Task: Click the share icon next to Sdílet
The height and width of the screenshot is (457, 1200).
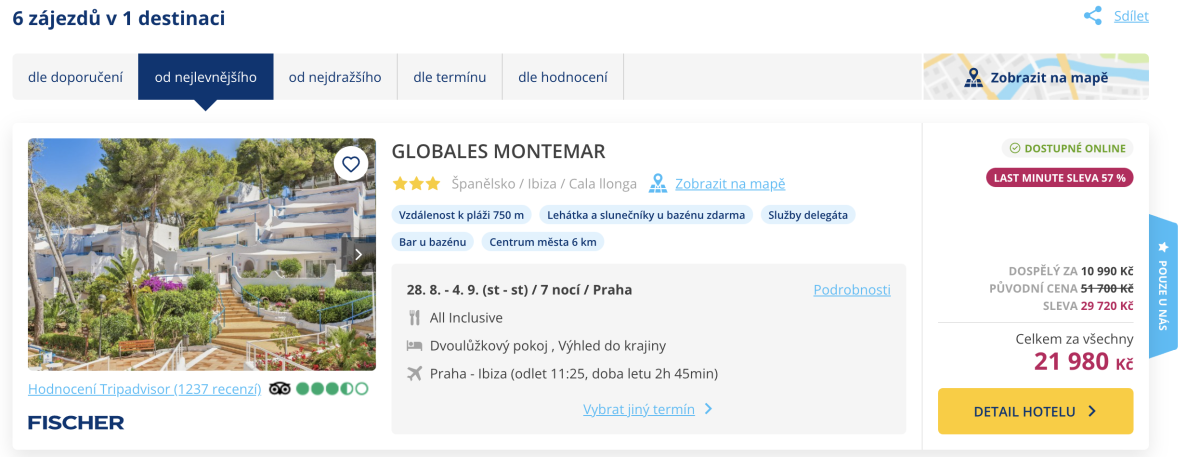Action: (1093, 16)
